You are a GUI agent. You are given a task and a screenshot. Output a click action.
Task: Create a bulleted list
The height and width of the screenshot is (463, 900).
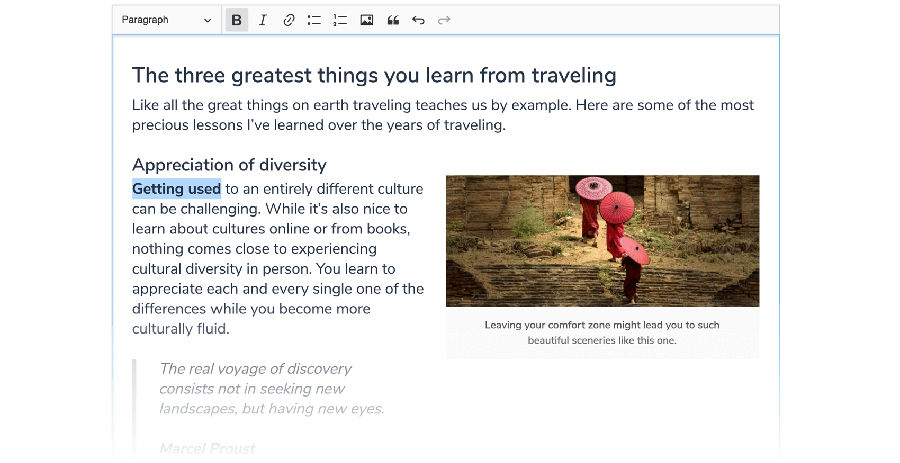[x=315, y=20]
